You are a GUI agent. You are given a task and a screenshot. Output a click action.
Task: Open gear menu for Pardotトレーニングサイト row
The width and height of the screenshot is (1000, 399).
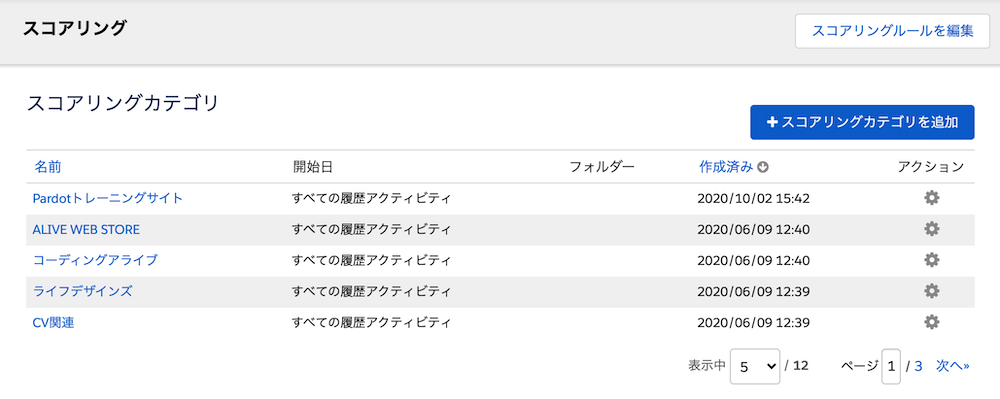(x=932, y=198)
